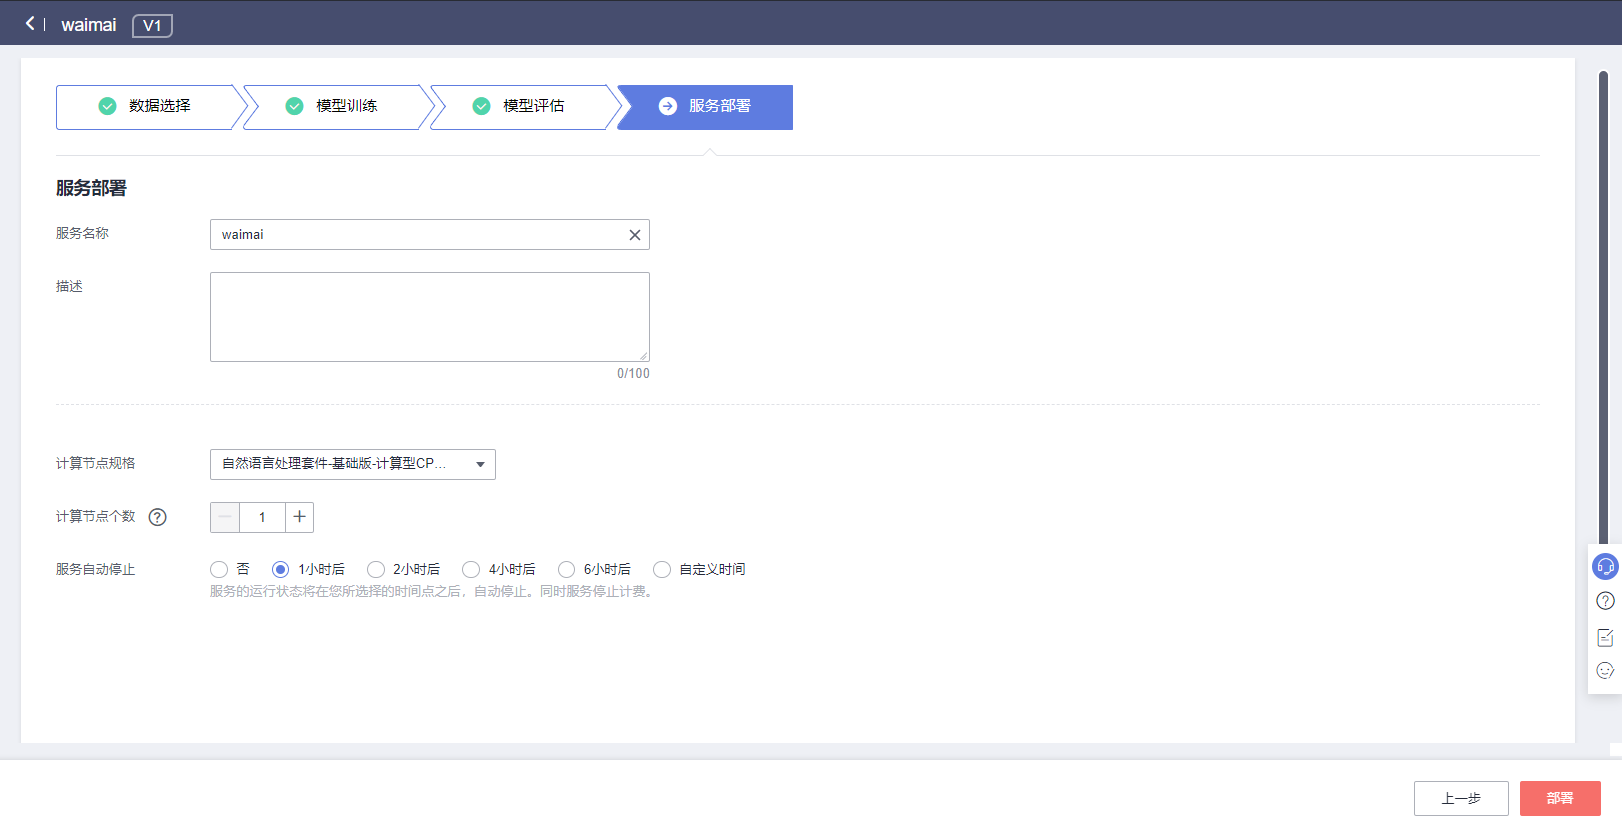Click the 上一步 previous step button
1622x830 pixels.
tap(1460, 798)
